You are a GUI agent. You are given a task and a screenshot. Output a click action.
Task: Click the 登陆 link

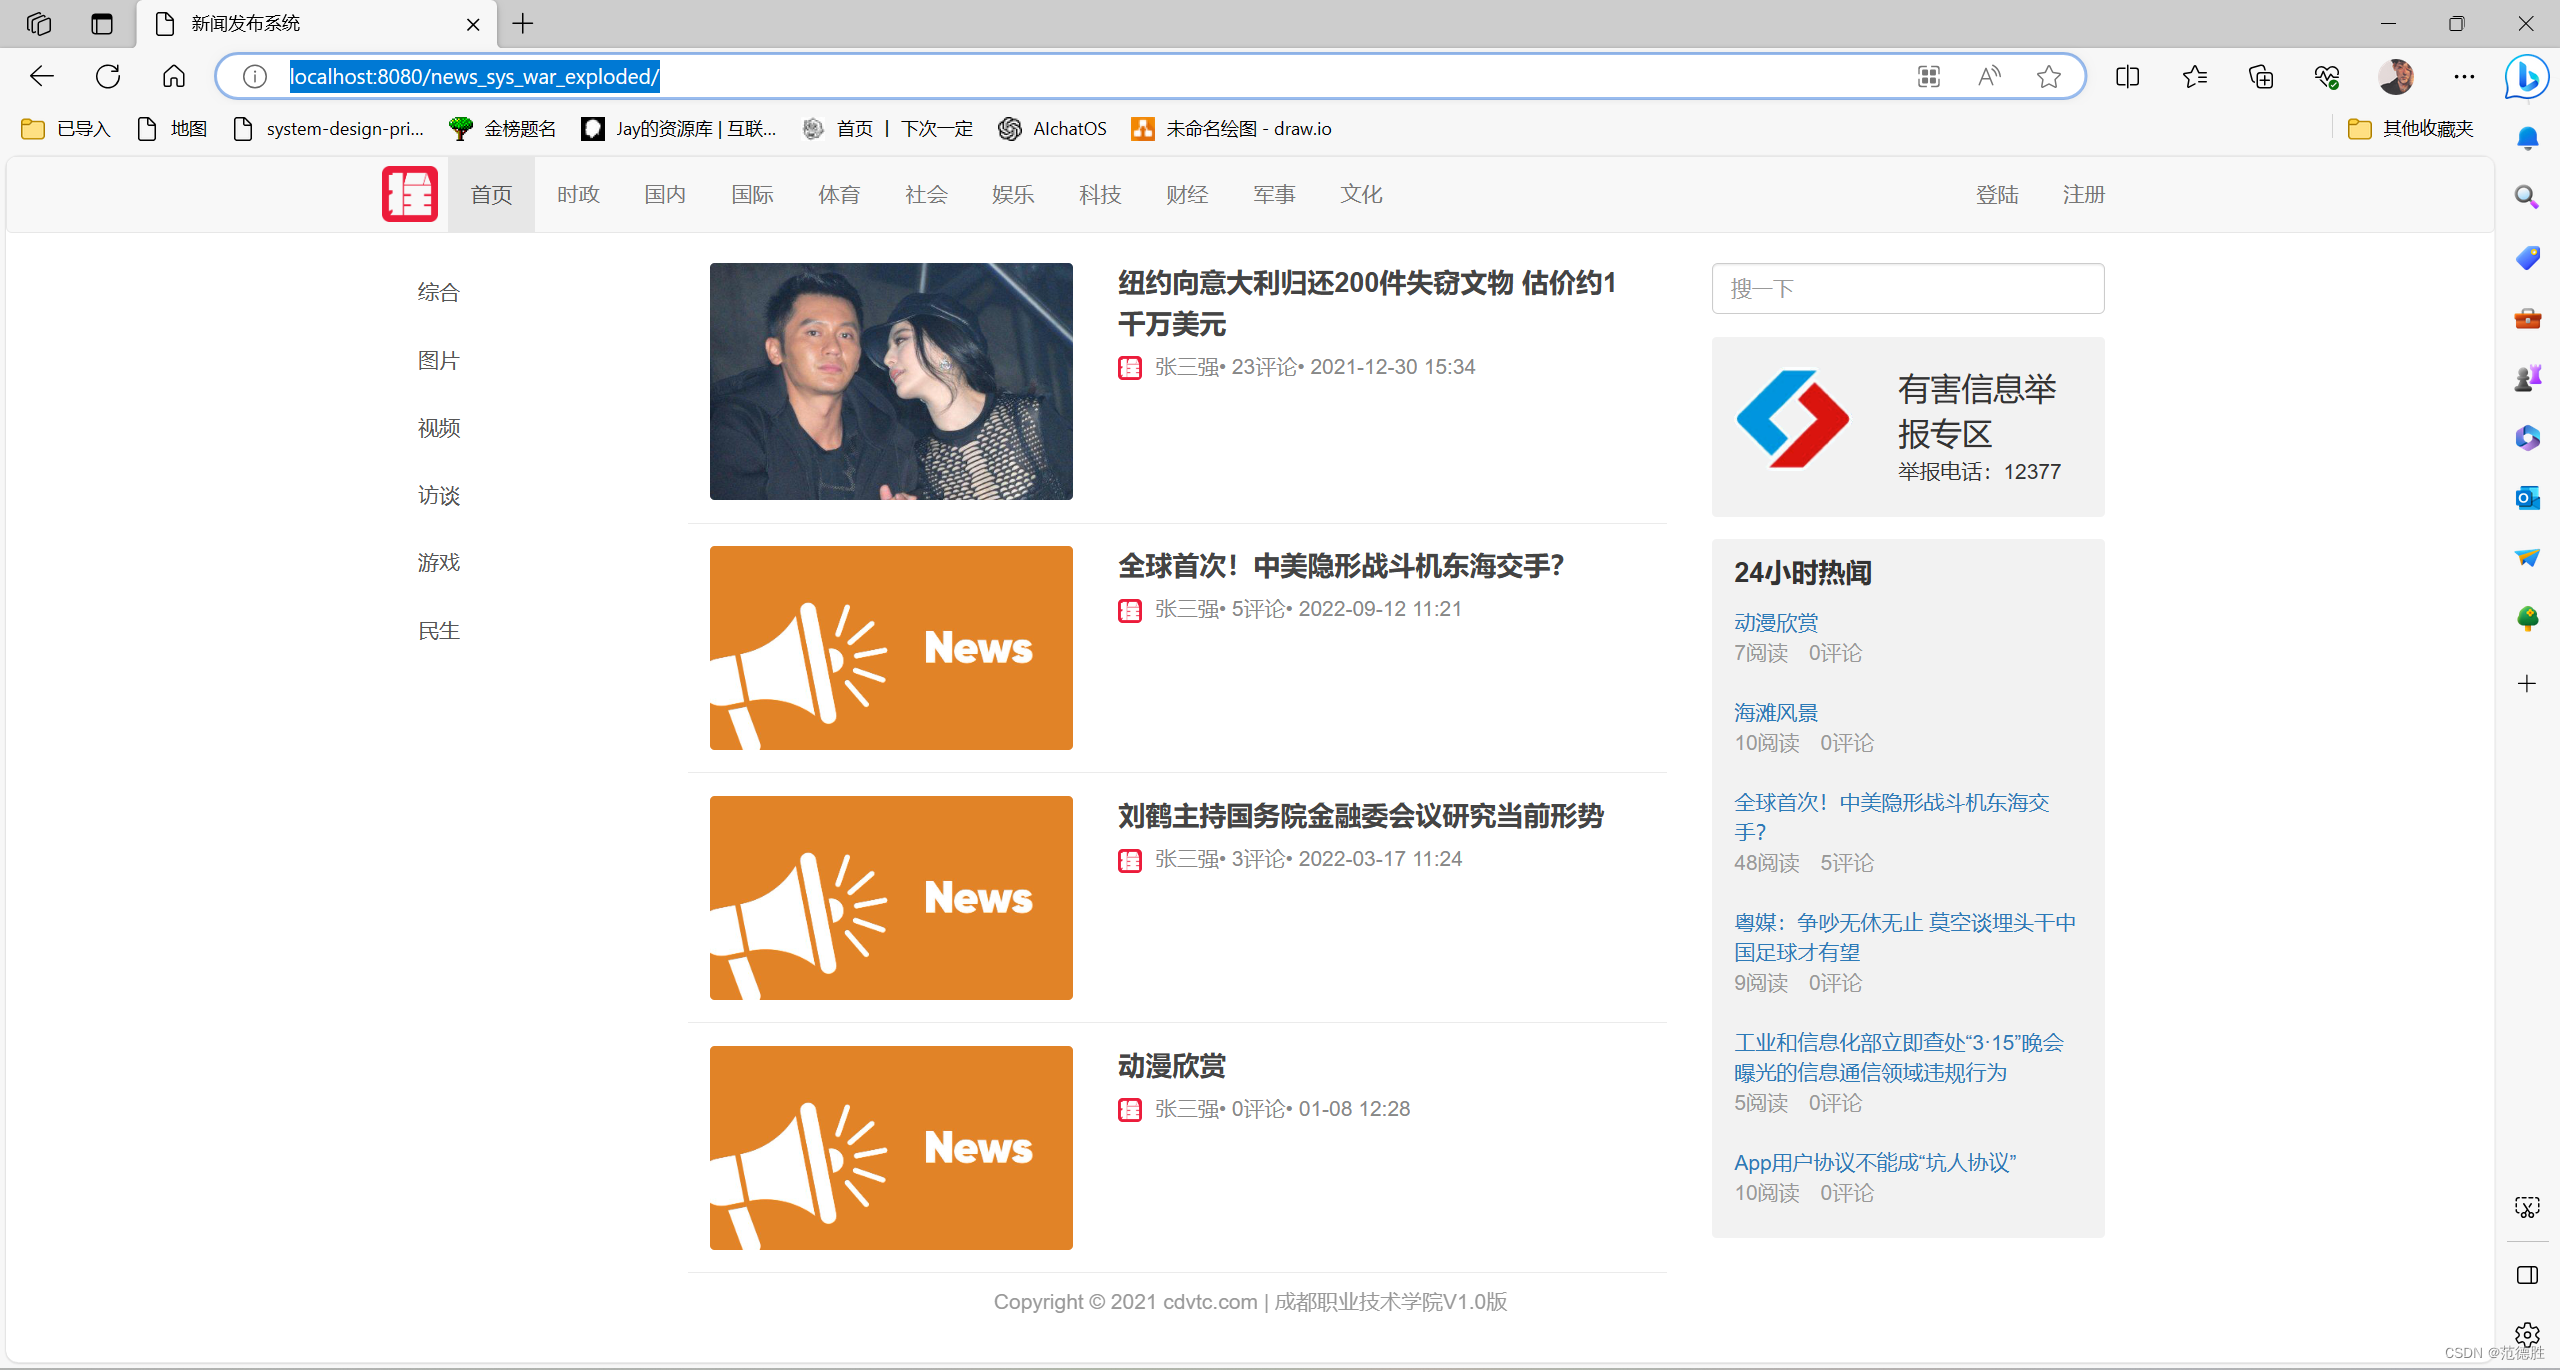point(1997,194)
